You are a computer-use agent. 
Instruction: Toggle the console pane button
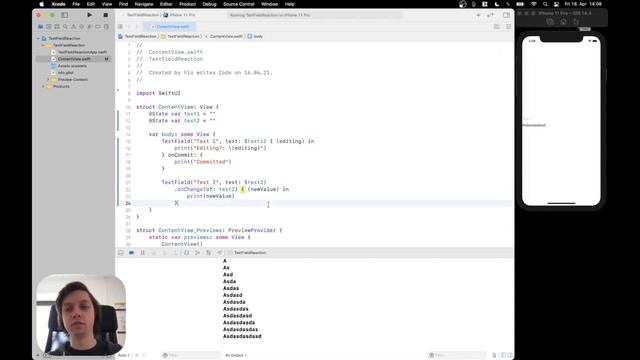[509, 355]
